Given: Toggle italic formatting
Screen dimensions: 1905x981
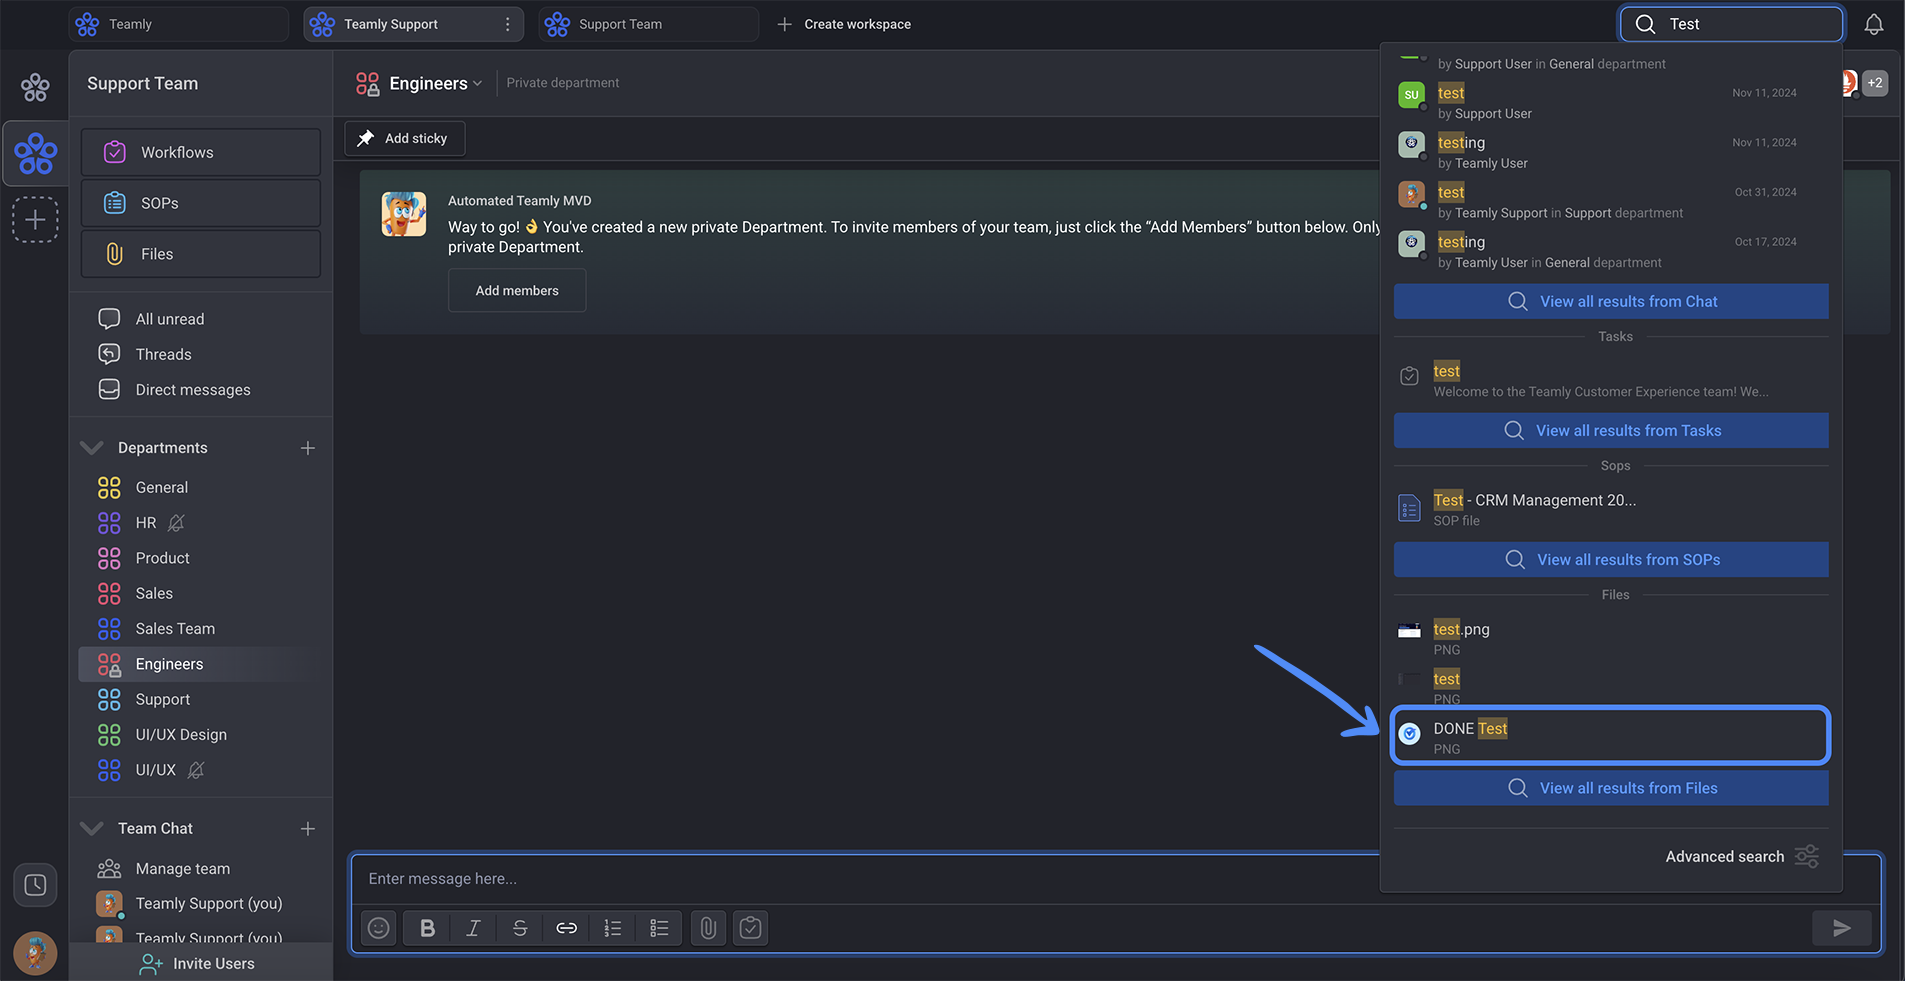Looking at the screenshot, I should pyautogui.click(x=473, y=928).
